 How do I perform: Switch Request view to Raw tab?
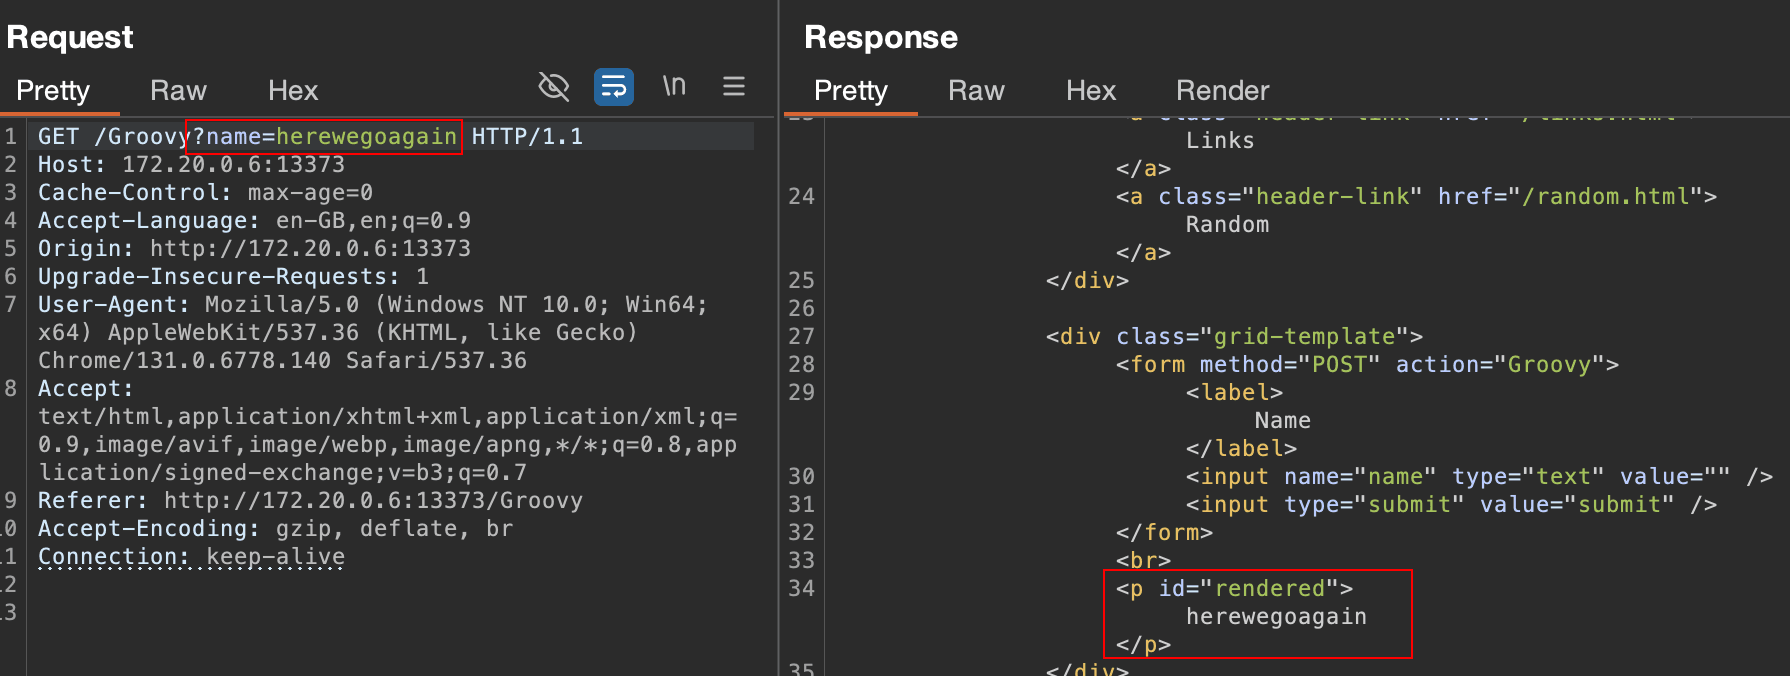pyautogui.click(x=178, y=91)
